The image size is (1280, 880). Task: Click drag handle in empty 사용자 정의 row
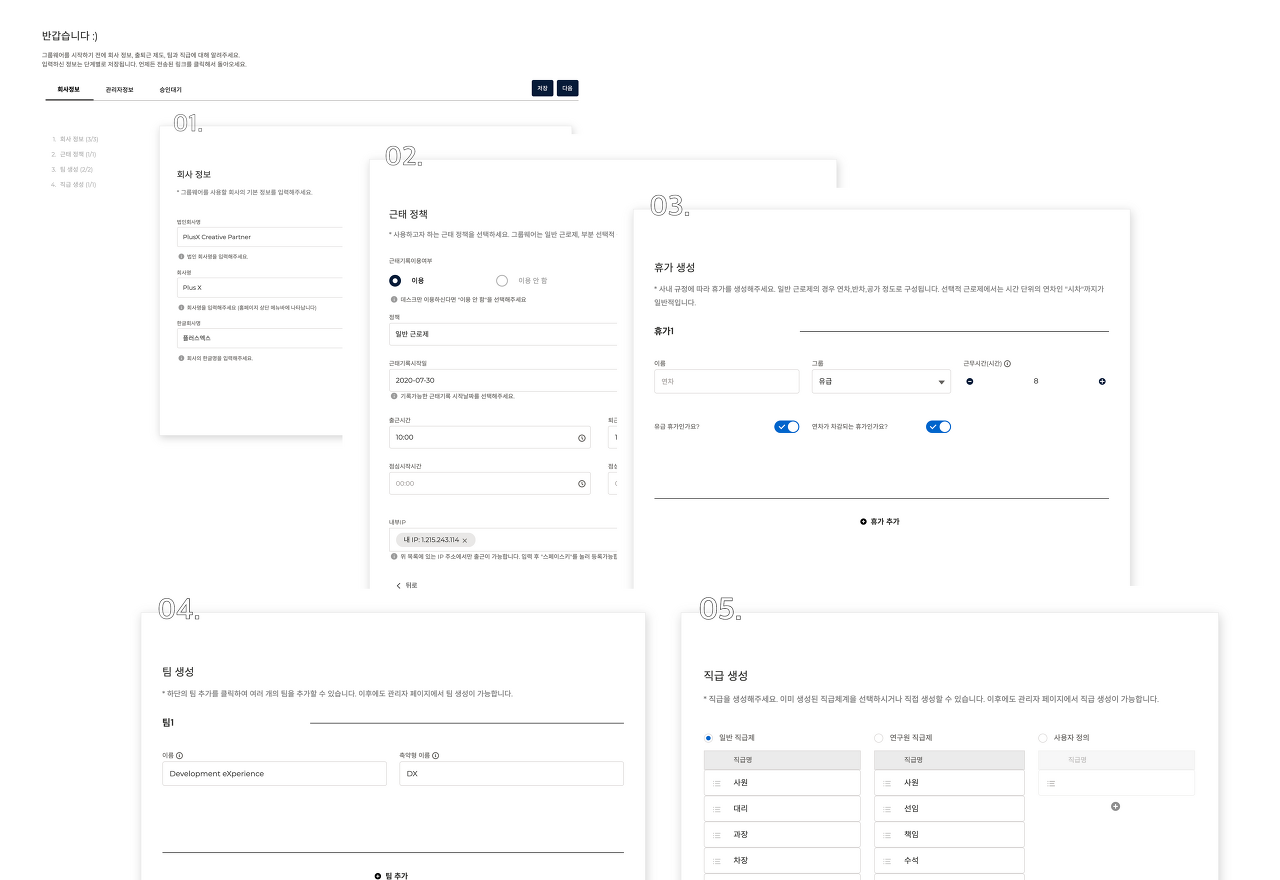[x=1051, y=783]
